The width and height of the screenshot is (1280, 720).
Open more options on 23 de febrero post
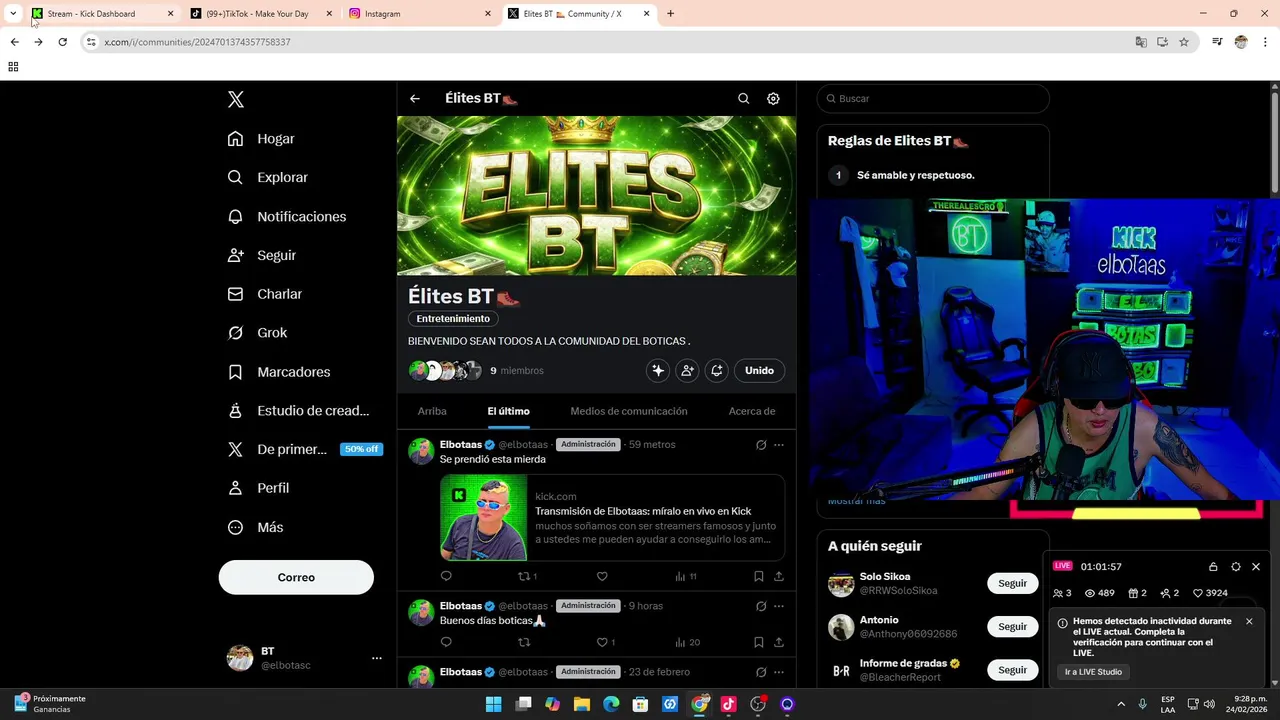(779, 672)
